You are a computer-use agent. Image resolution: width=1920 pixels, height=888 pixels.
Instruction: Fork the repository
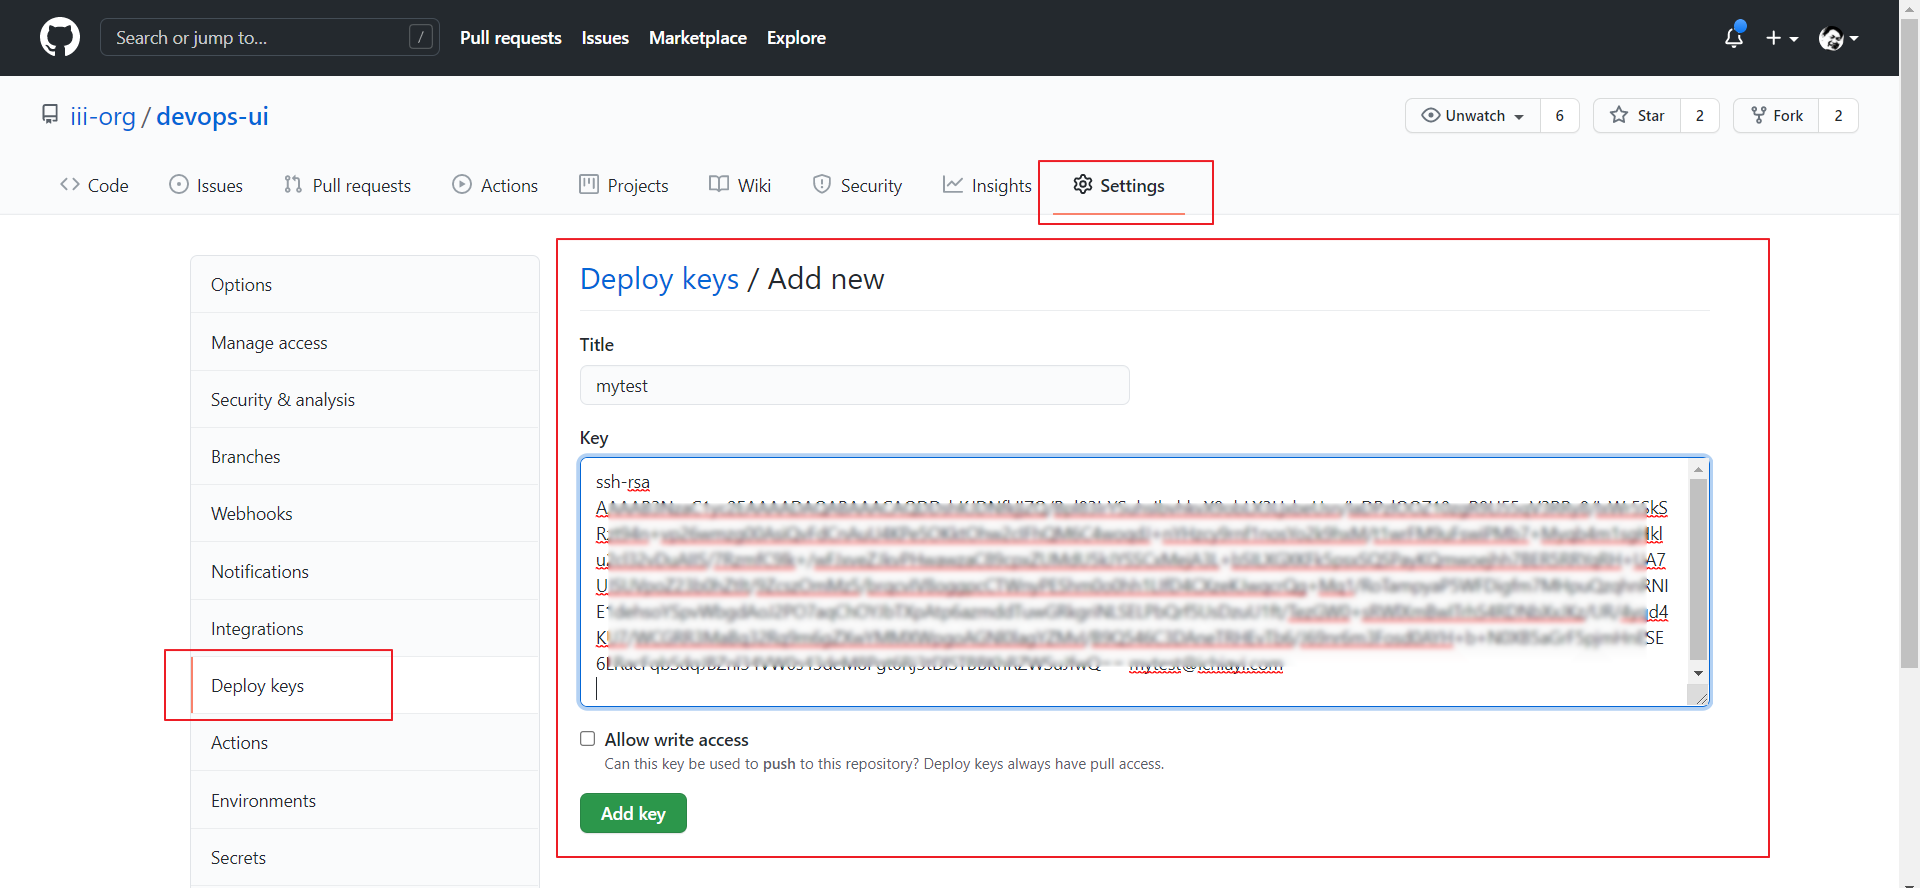click(x=1776, y=115)
